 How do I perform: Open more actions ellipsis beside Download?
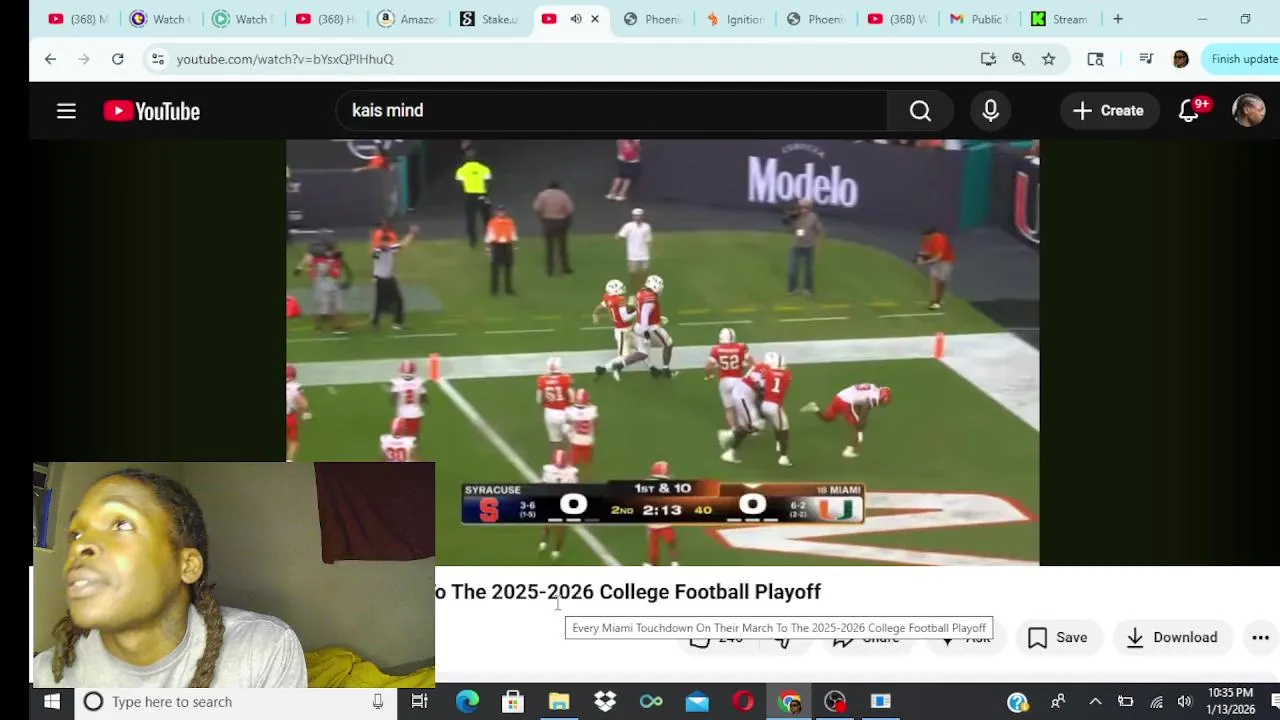[1260, 637]
